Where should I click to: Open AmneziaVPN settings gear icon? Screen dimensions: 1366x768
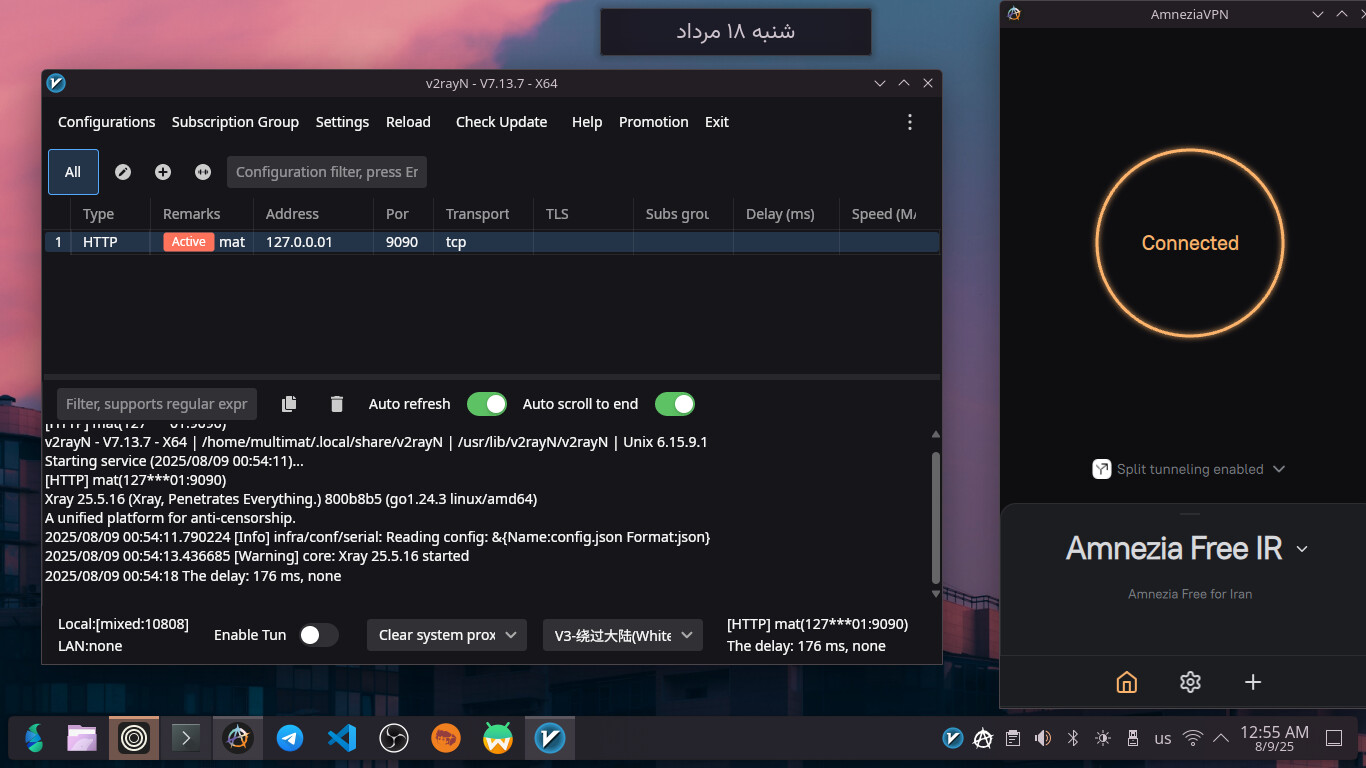[1189, 682]
